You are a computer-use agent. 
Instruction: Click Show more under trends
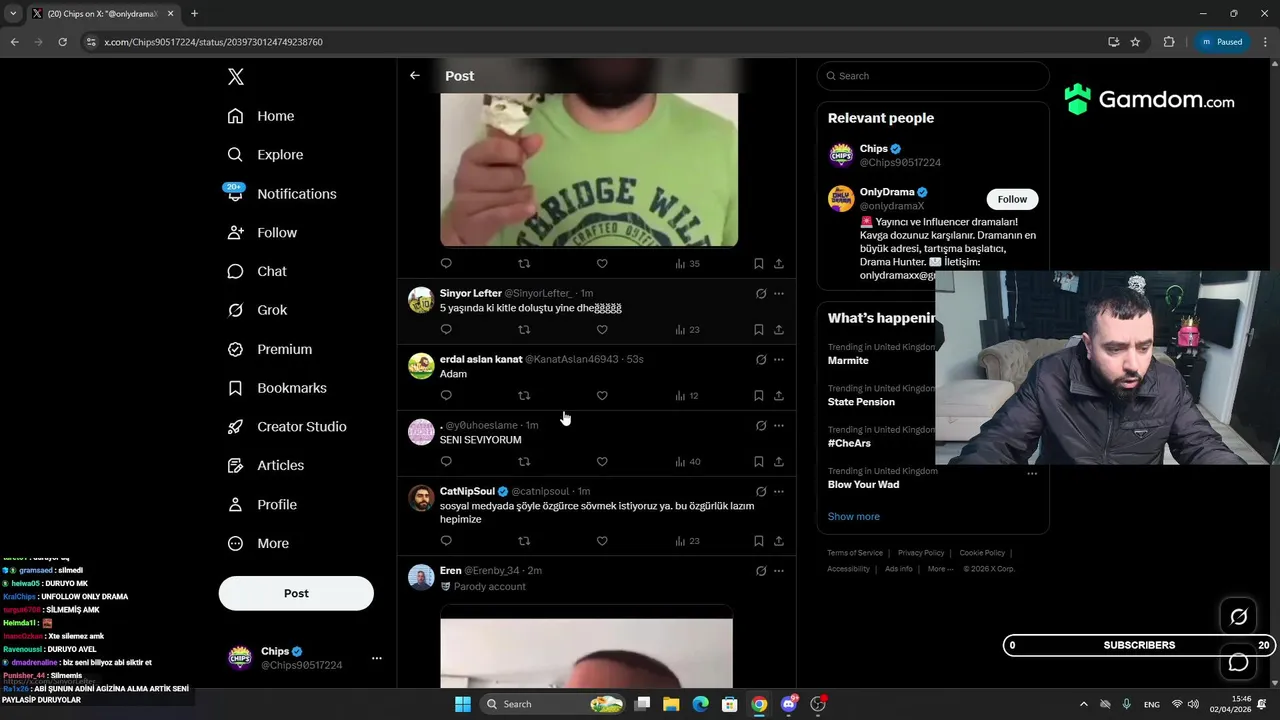click(x=854, y=517)
